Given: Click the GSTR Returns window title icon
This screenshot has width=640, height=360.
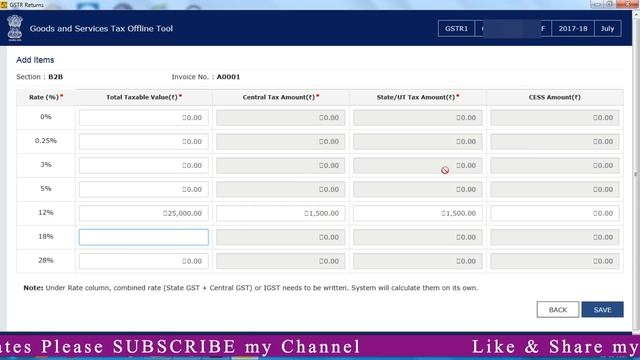Looking at the screenshot, I should (4, 4).
